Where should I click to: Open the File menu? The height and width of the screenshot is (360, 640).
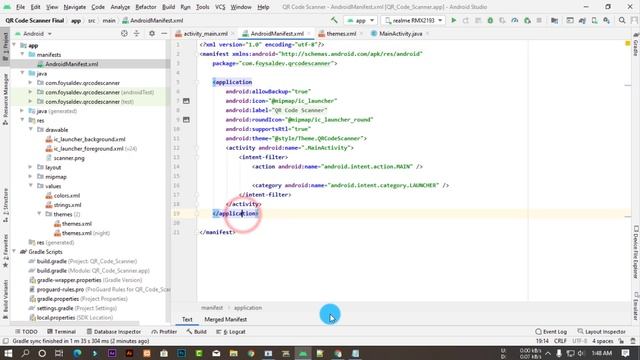point(20,7)
